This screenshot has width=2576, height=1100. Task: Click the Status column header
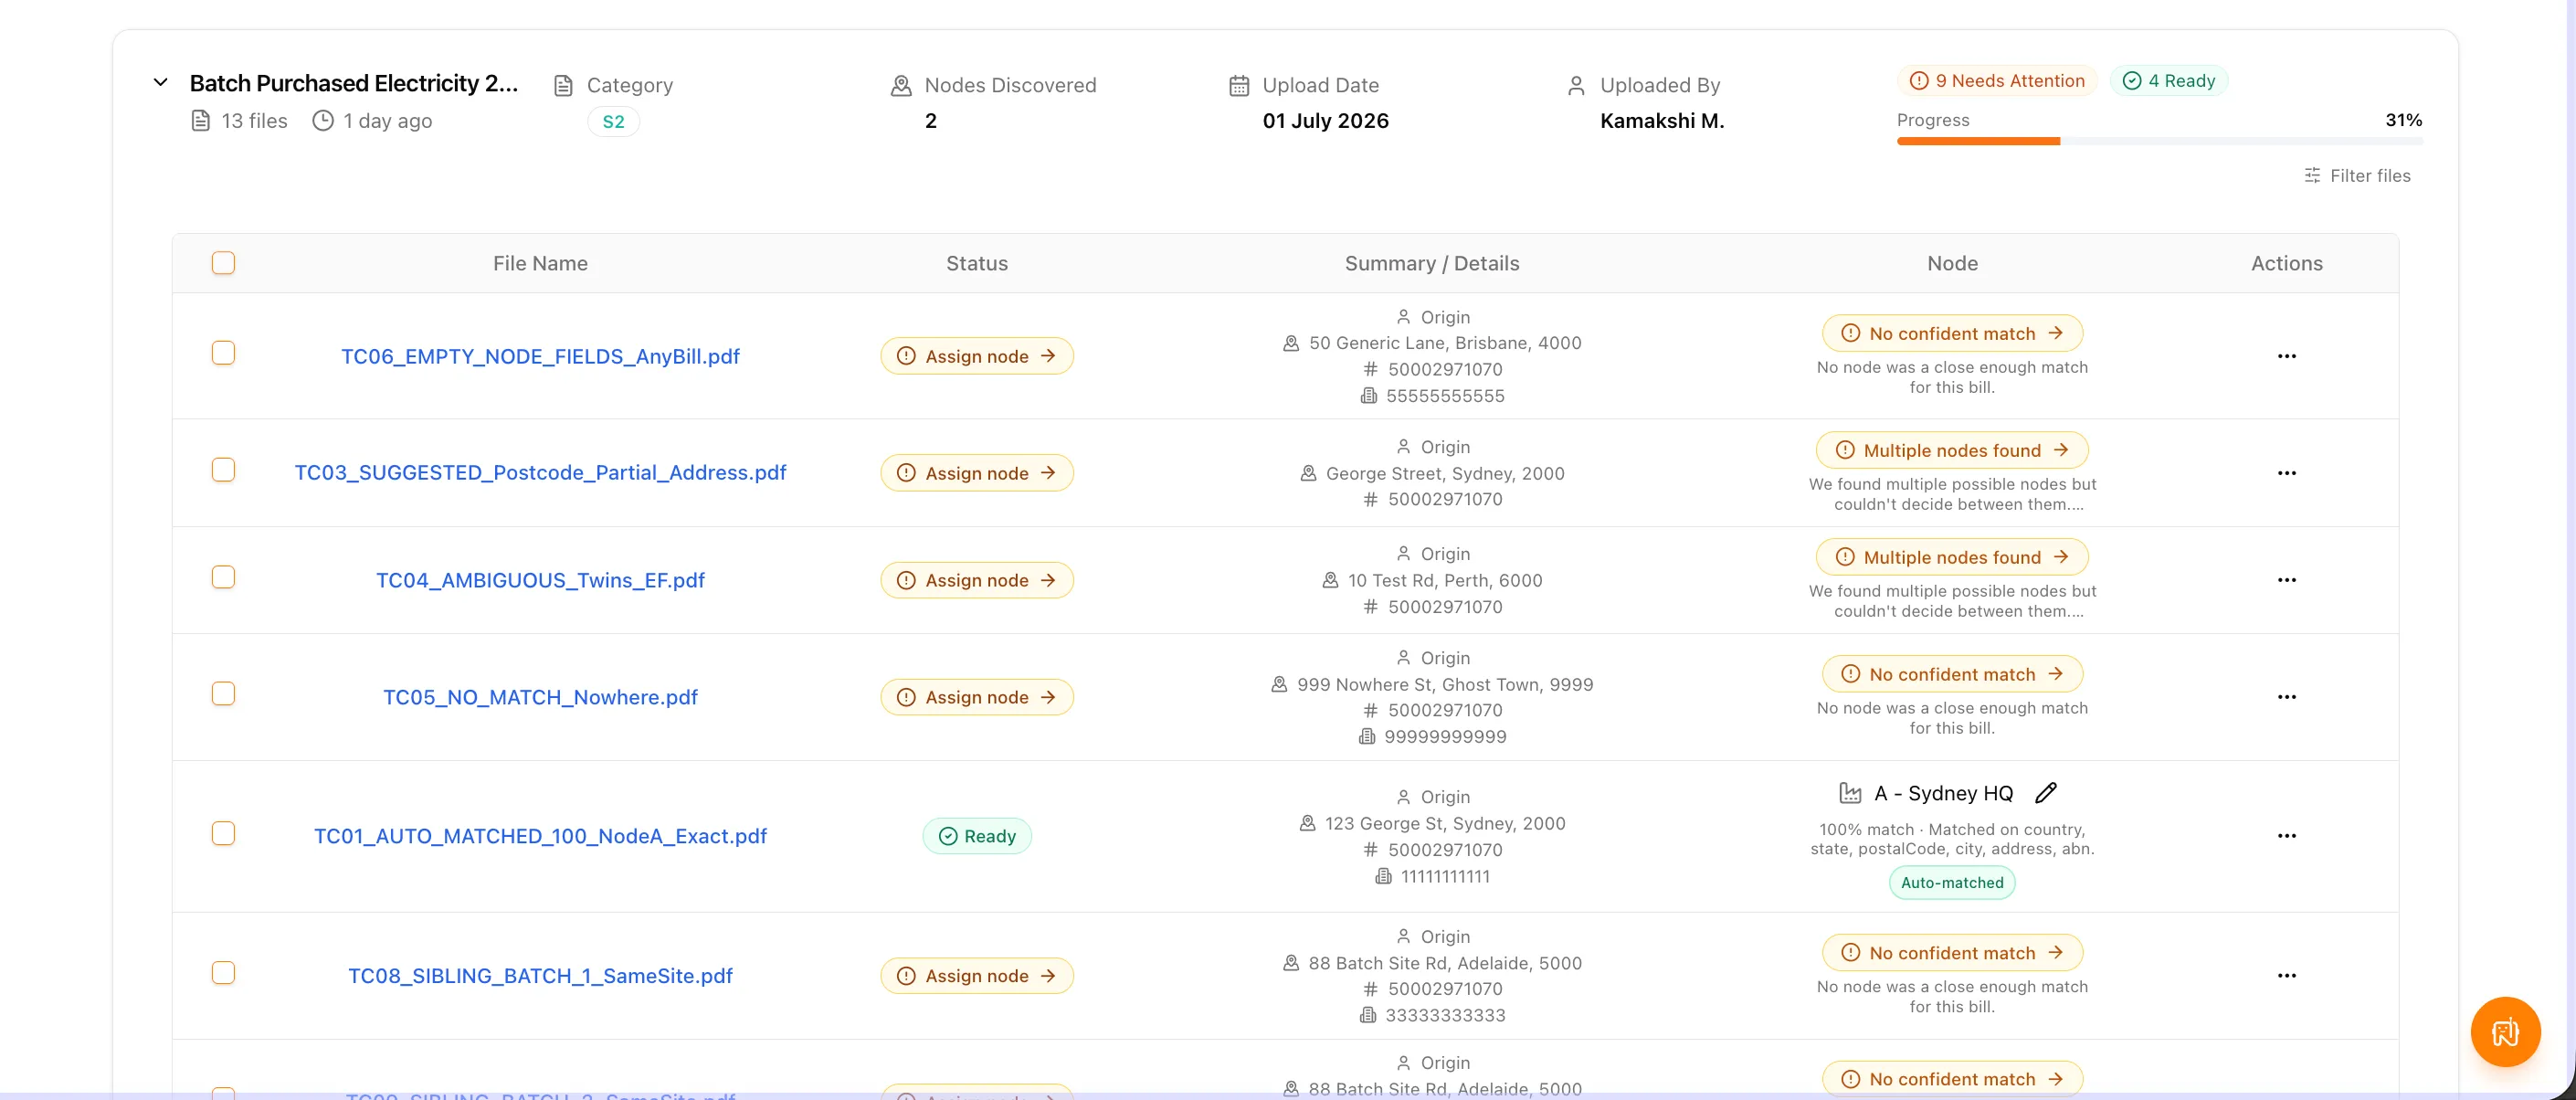pos(977,264)
